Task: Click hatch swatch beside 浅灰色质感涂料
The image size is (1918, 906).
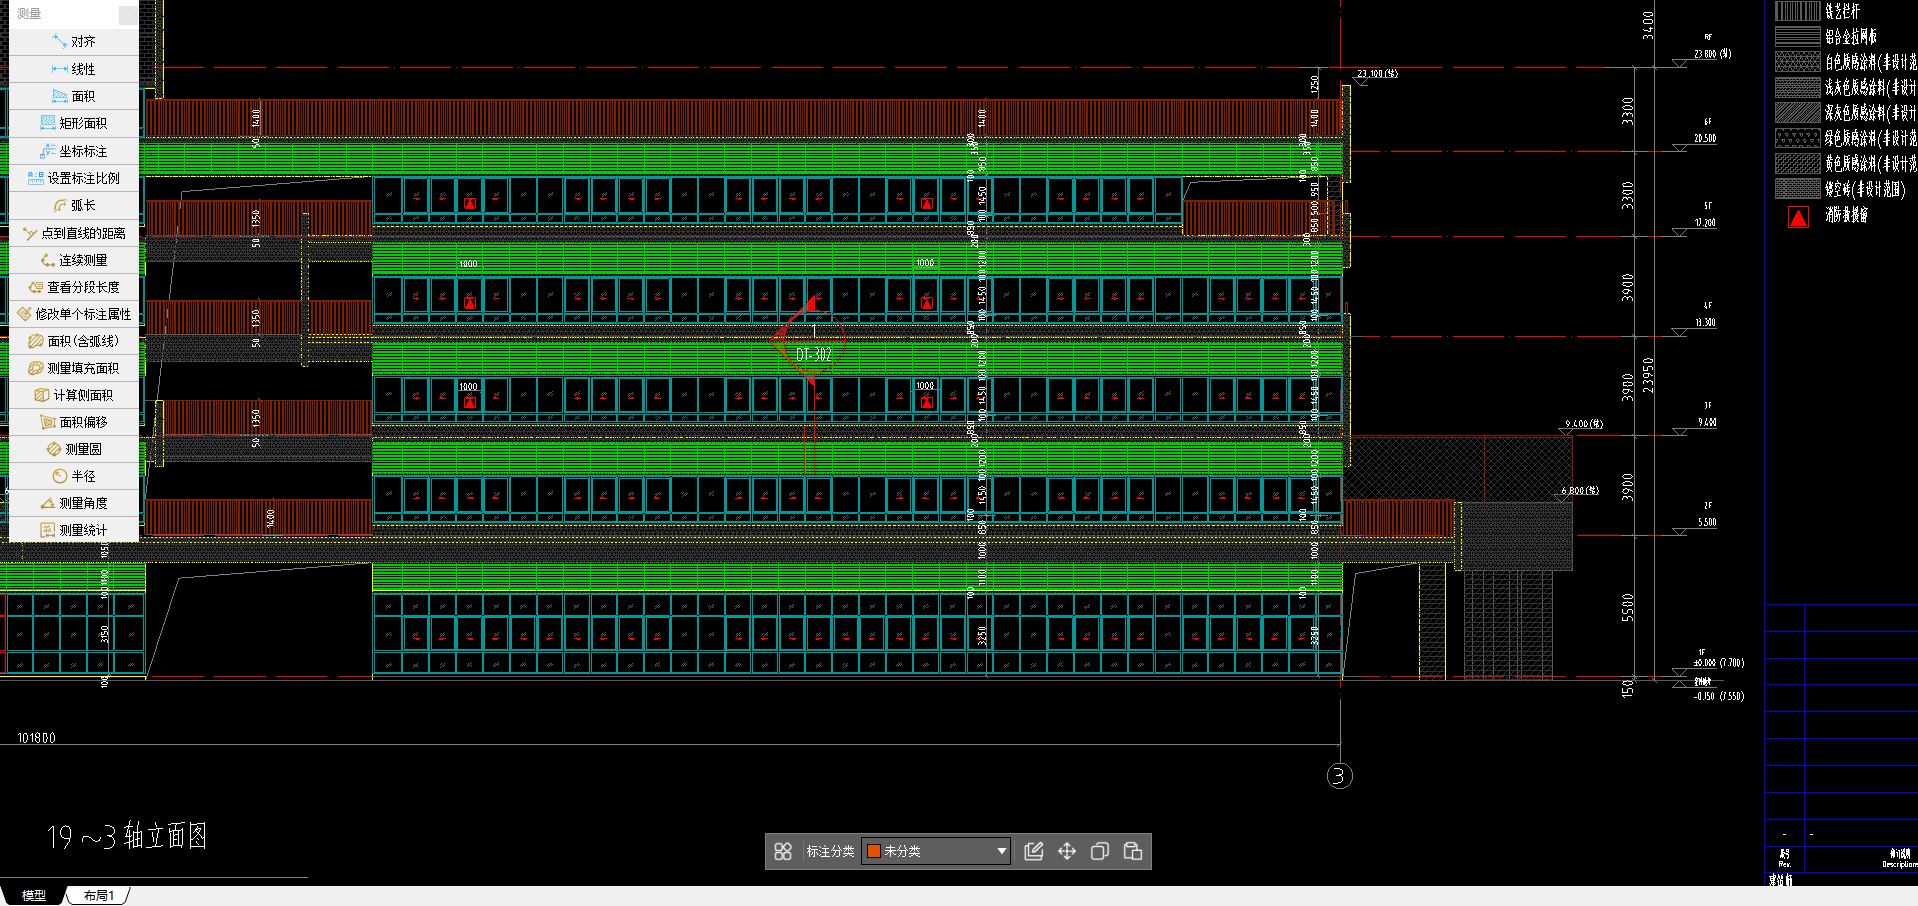Action: click(1797, 87)
